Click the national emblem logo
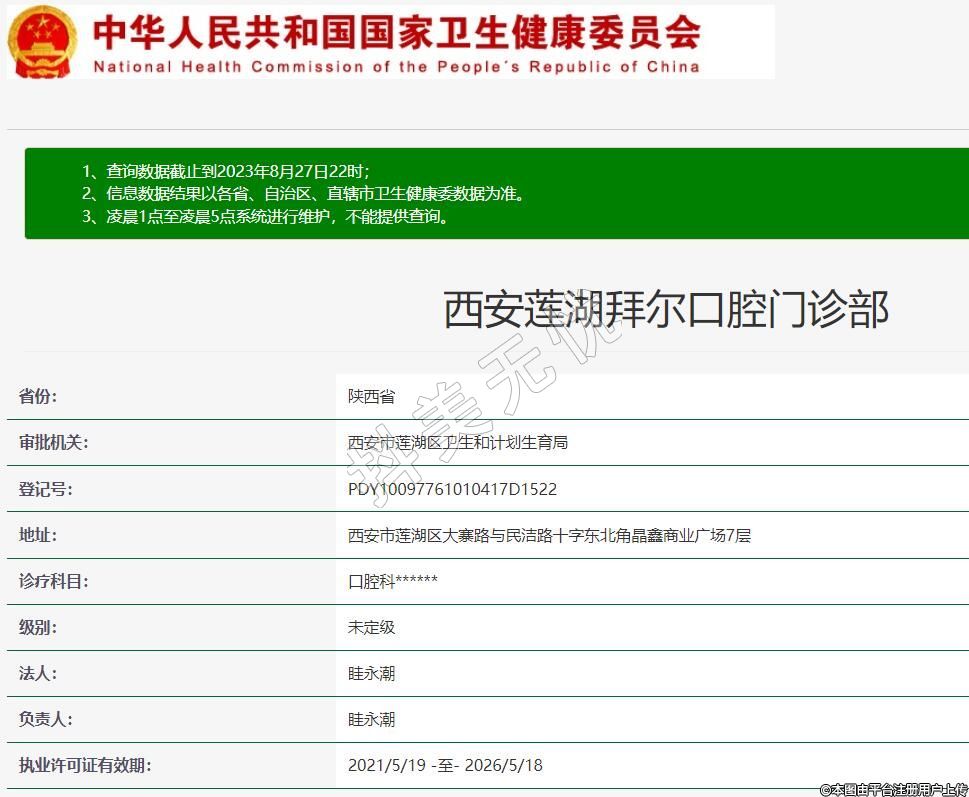 click(42, 41)
